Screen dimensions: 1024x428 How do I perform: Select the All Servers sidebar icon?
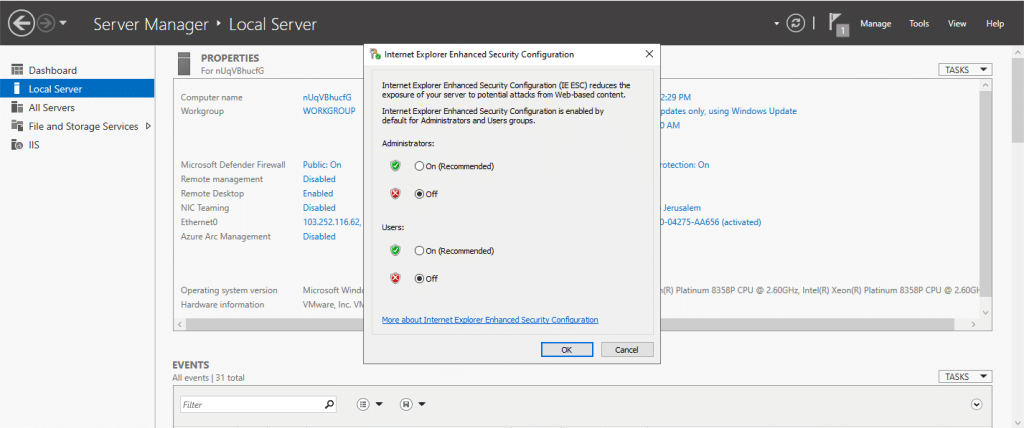17,107
